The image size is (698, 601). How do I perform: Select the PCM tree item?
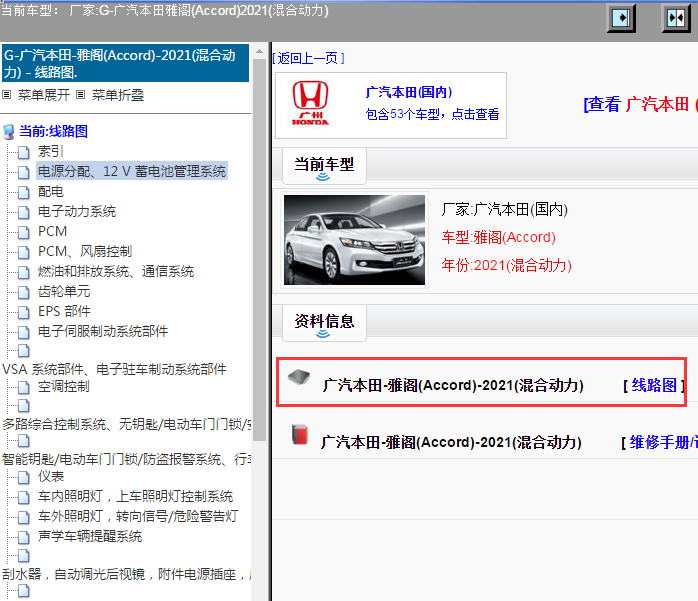53,231
